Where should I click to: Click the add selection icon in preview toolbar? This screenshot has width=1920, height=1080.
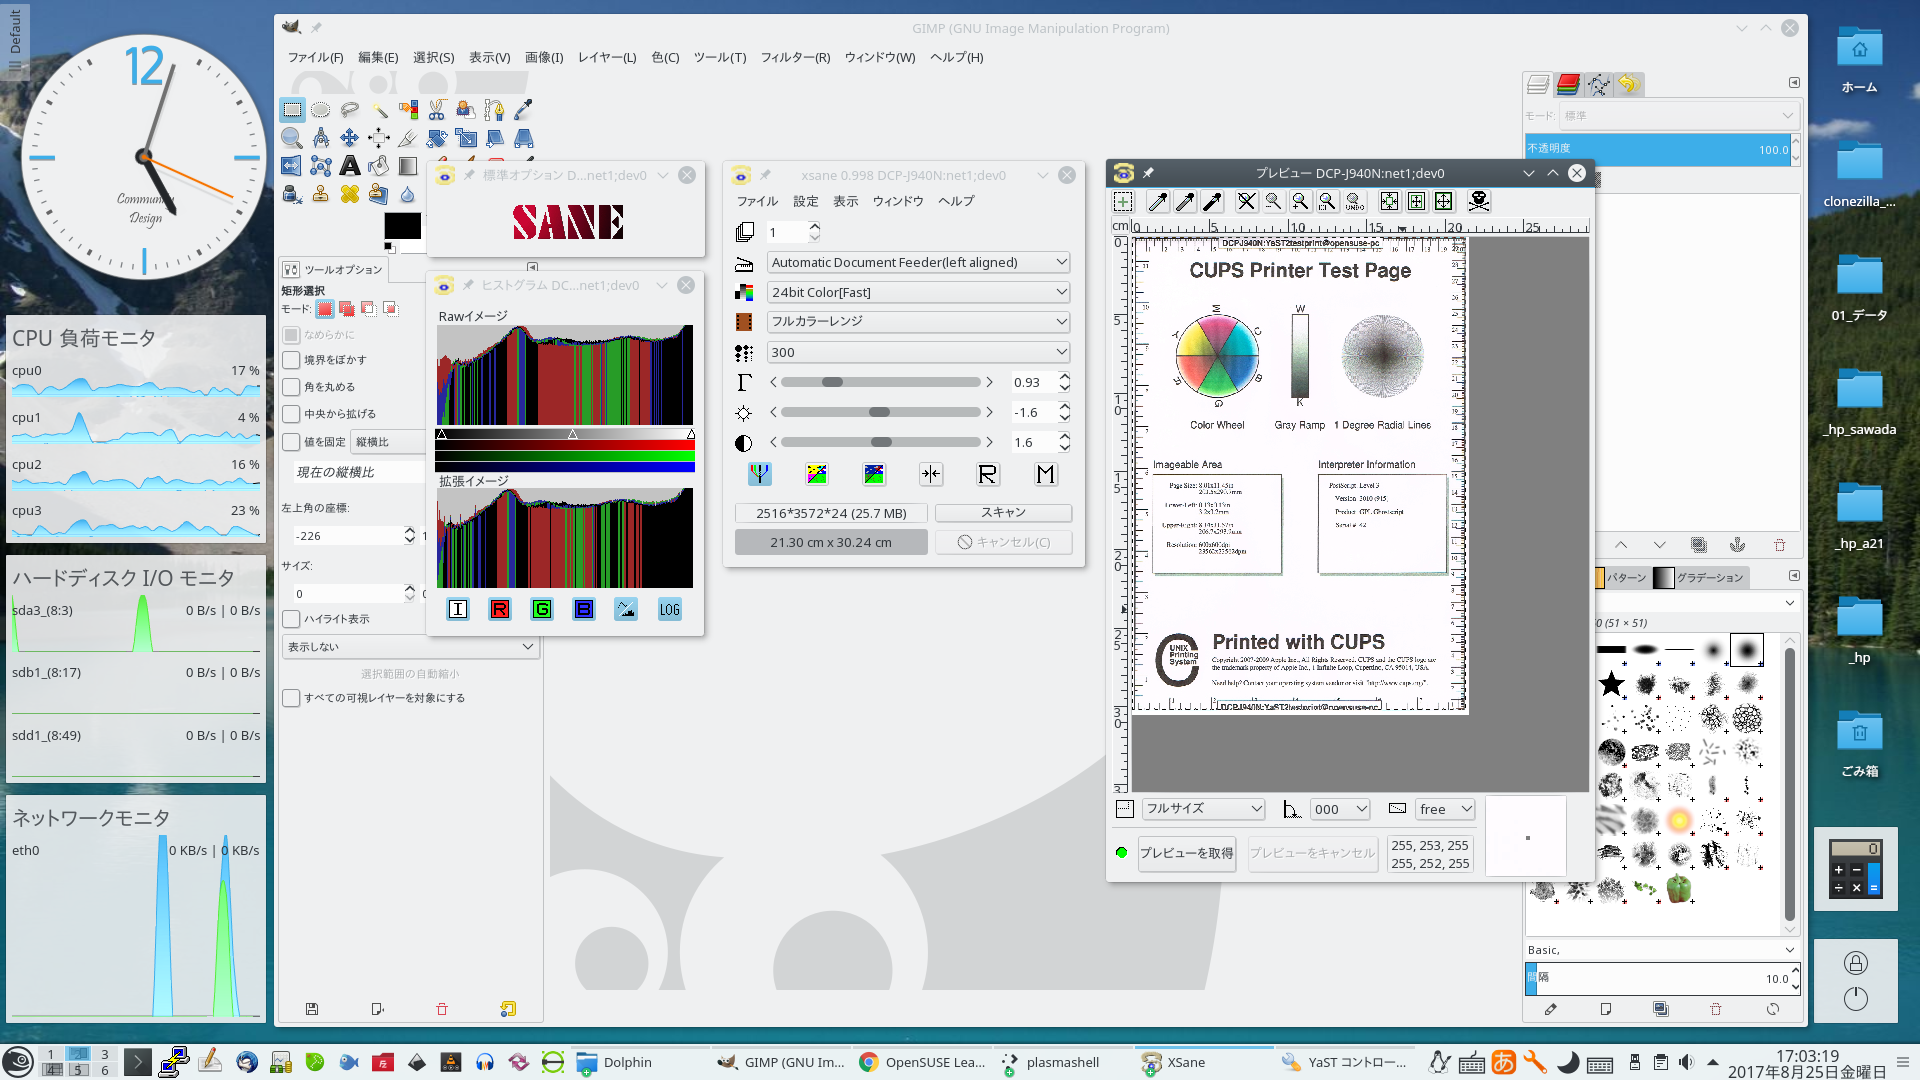click(1123, 202)
